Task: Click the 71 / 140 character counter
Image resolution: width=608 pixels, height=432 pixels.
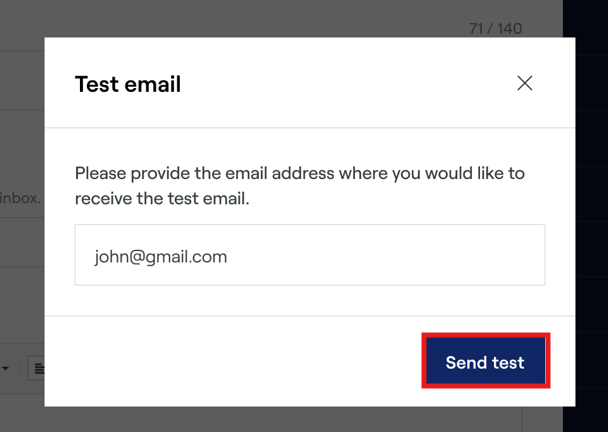Action: pyautogui.click(x=495, y=28)
